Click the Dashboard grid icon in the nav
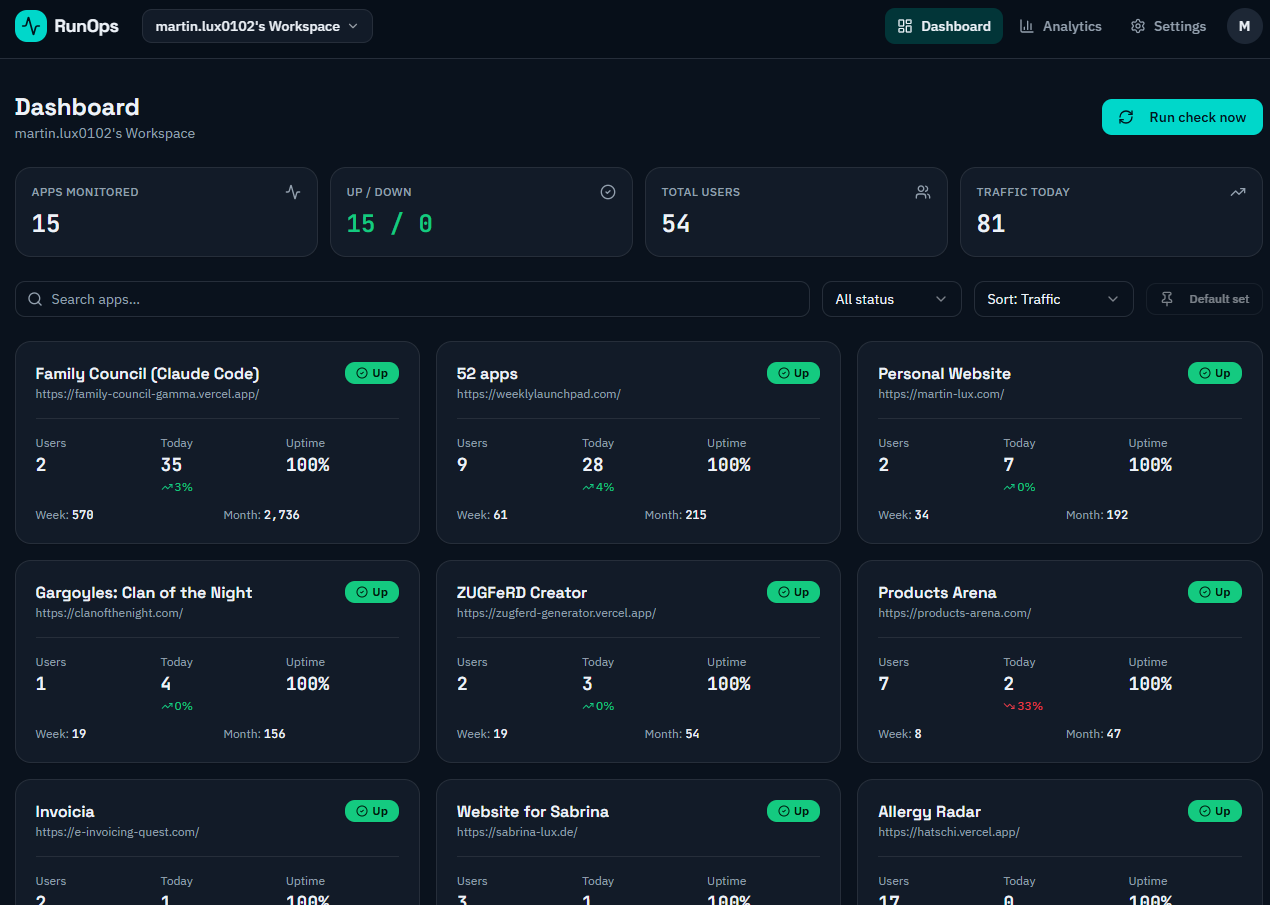 click(905, 26)
